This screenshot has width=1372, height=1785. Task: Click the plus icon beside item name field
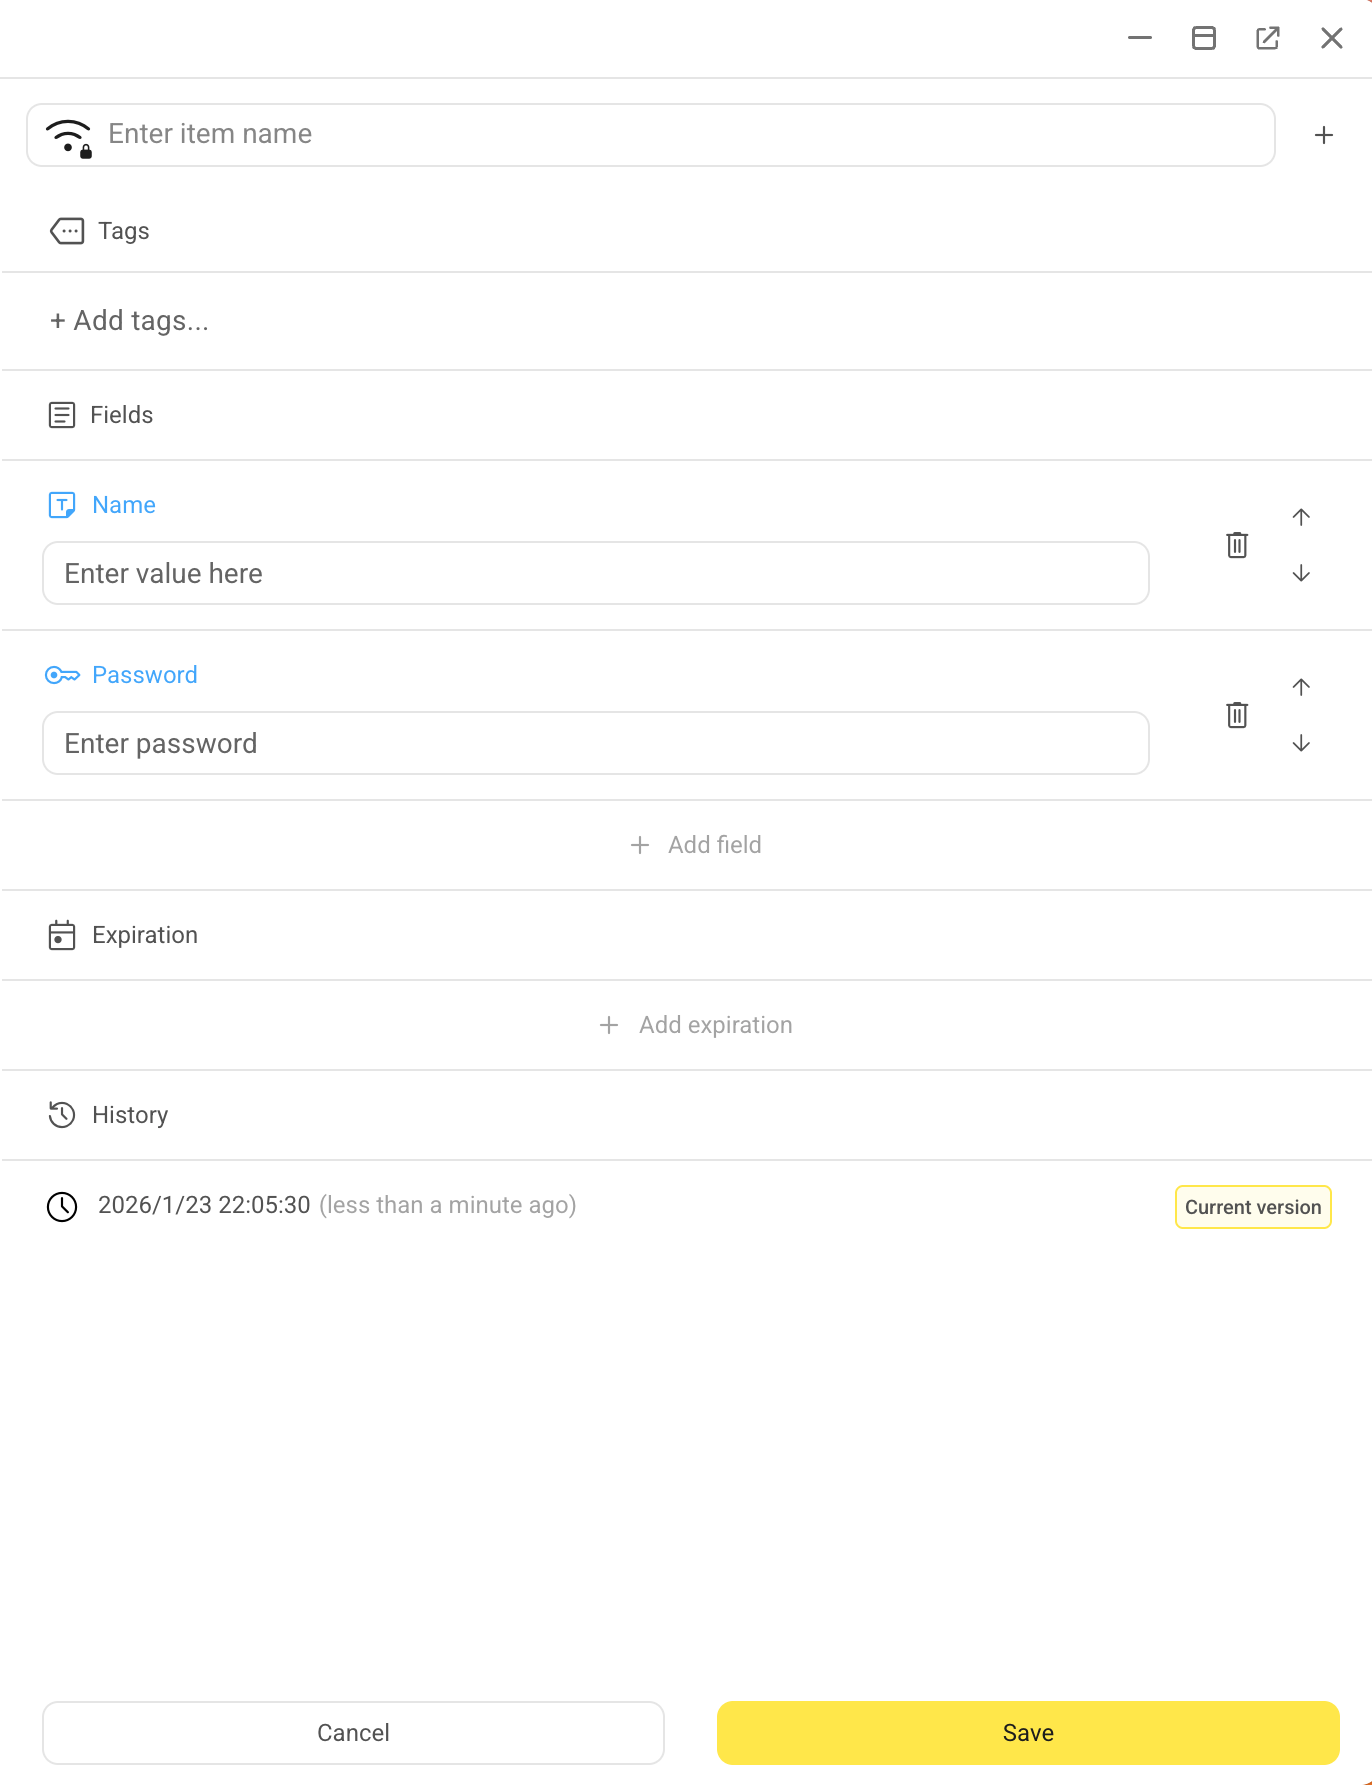[1324, 134]
